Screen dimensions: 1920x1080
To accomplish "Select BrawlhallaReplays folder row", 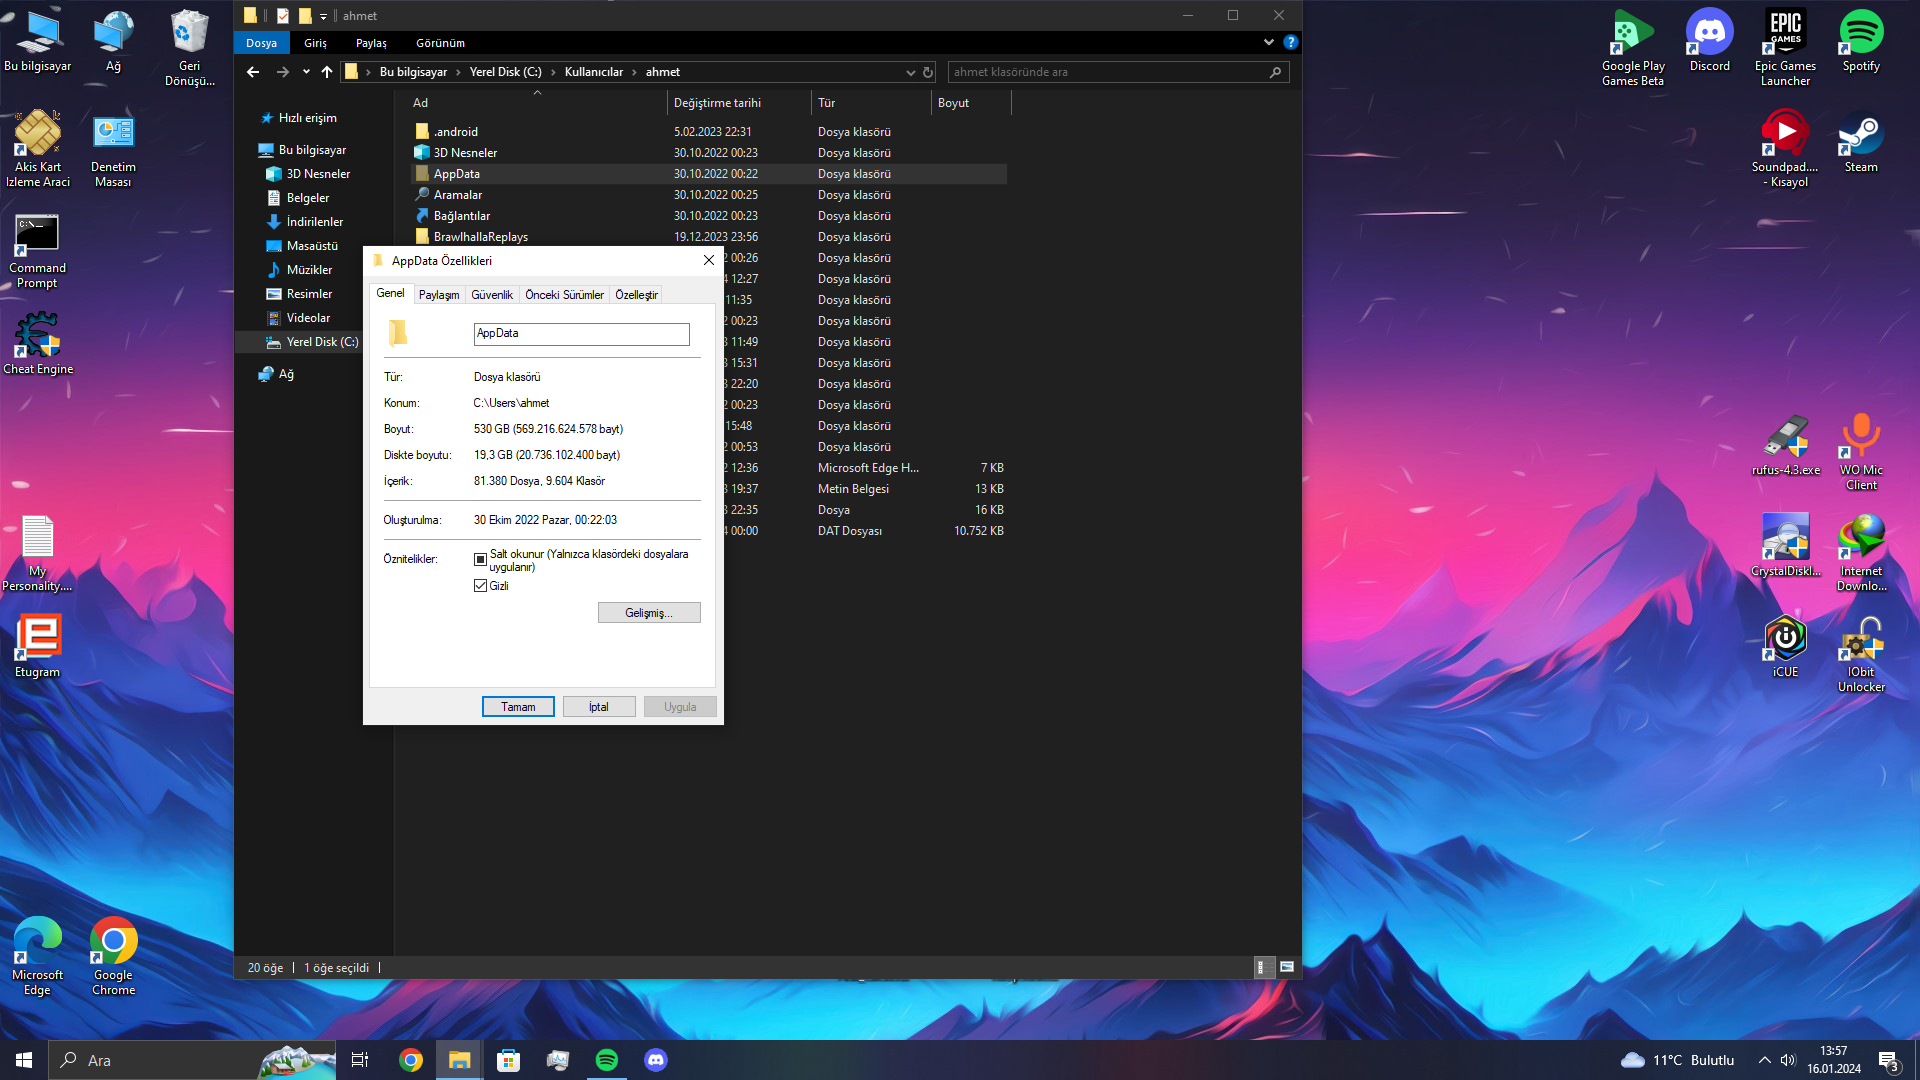I will click(710, 237).
